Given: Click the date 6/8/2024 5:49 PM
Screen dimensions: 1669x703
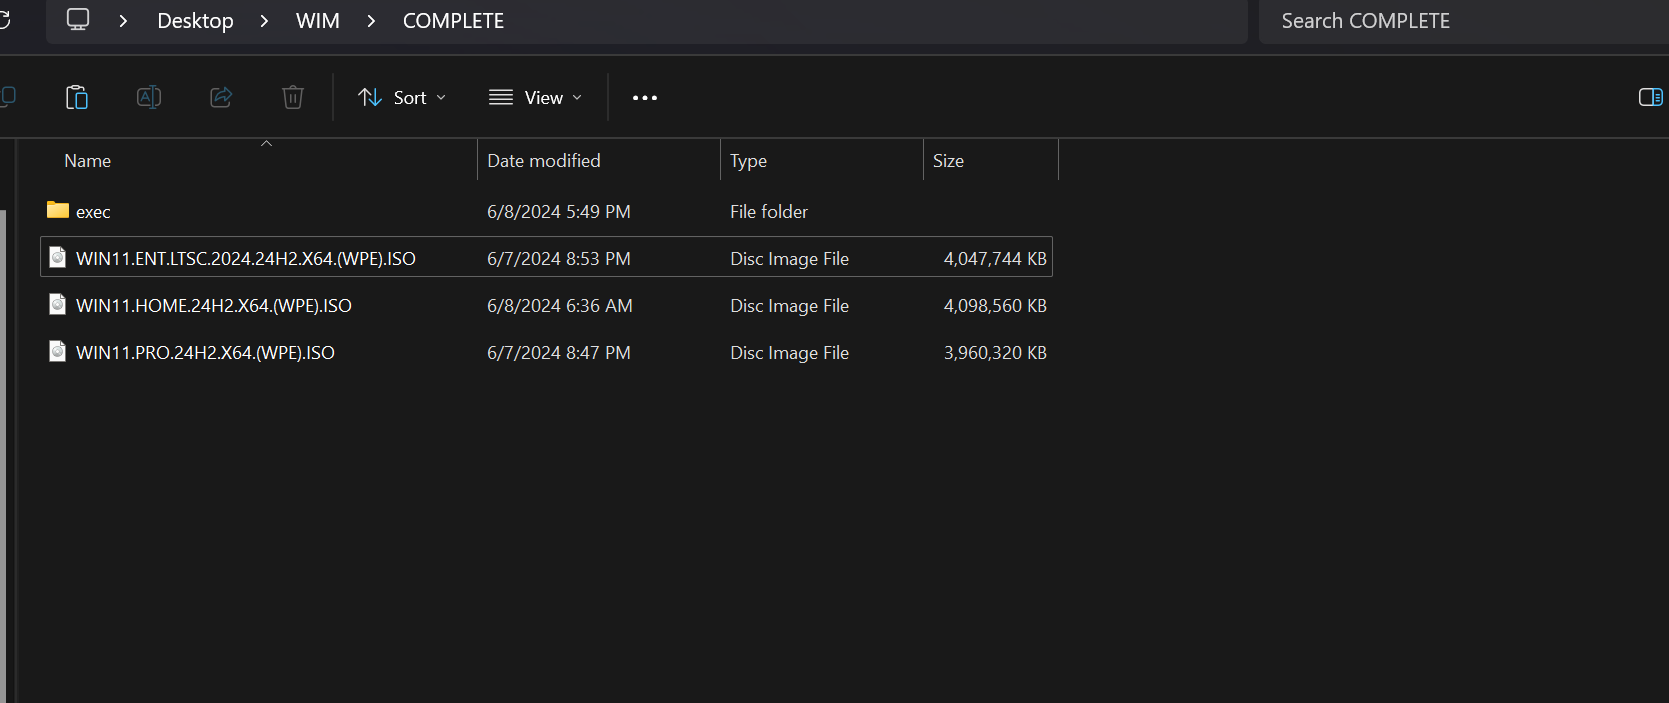Looking at the screenshot, I should (559, 212).
